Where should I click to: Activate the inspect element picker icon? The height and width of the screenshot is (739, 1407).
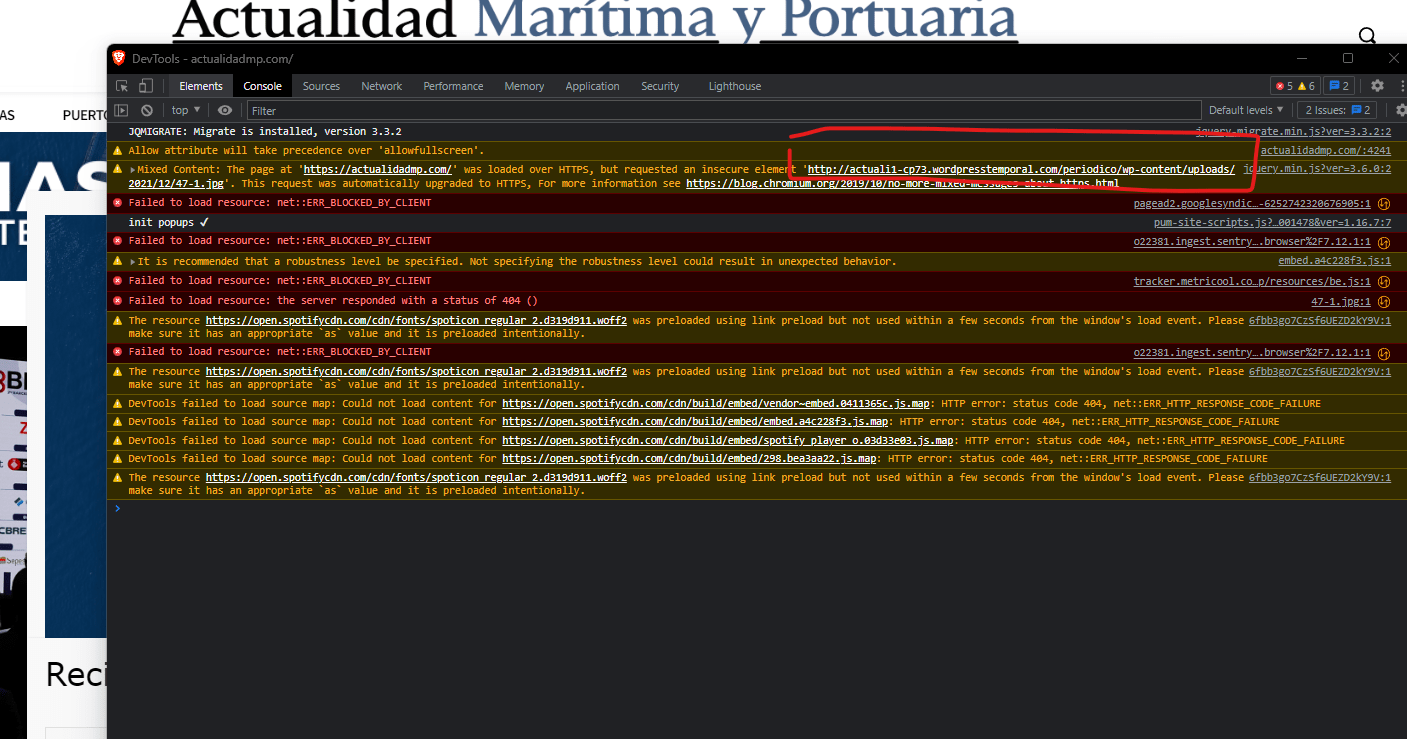122,86
